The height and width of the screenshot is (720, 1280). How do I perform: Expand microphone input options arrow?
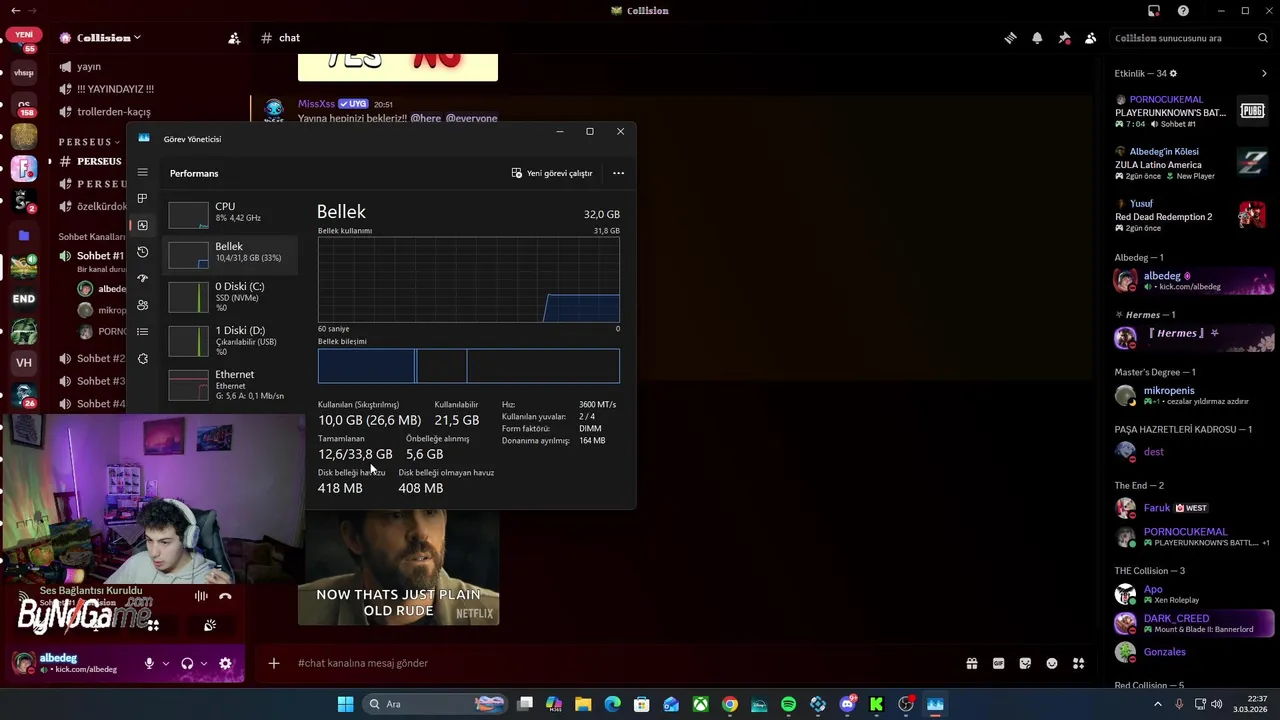pos(166,663)
